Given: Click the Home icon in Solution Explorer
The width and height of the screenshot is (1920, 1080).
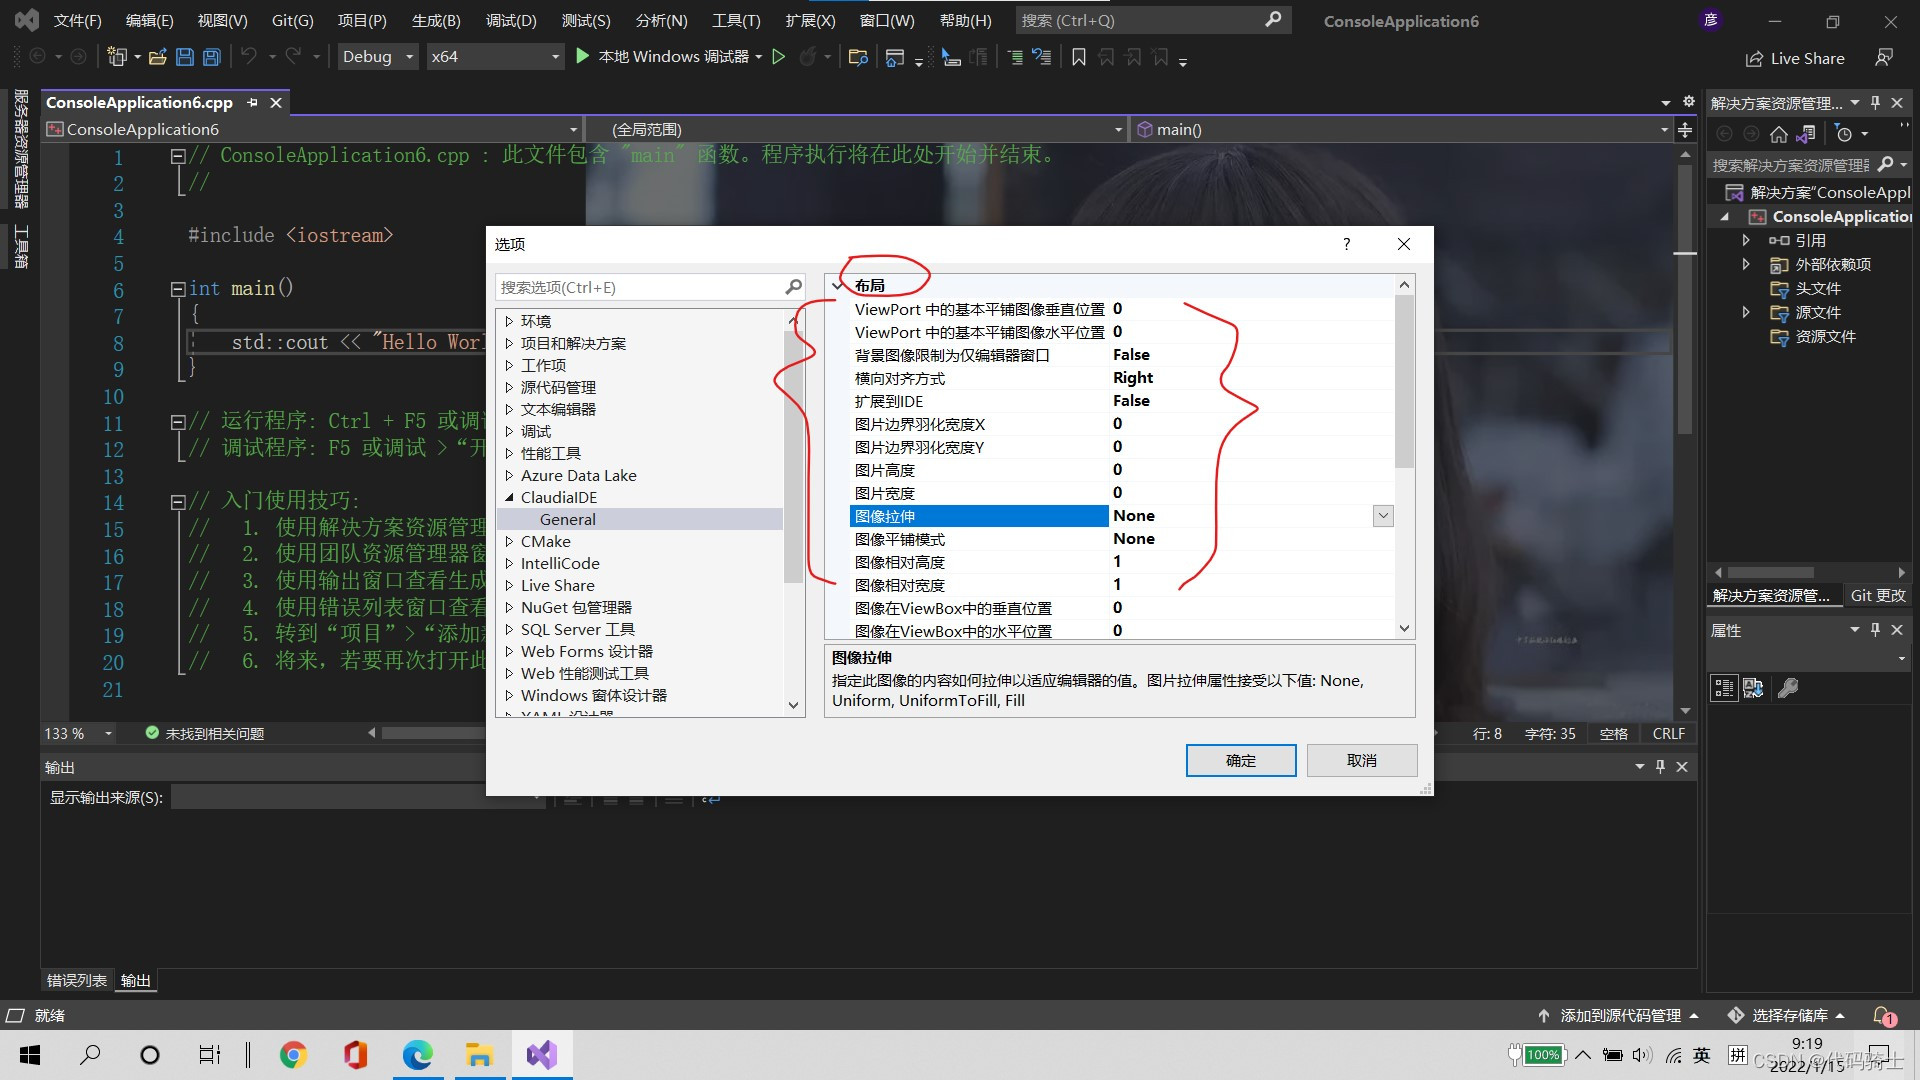Looking at the screenshot, I should click(1778, 134).
